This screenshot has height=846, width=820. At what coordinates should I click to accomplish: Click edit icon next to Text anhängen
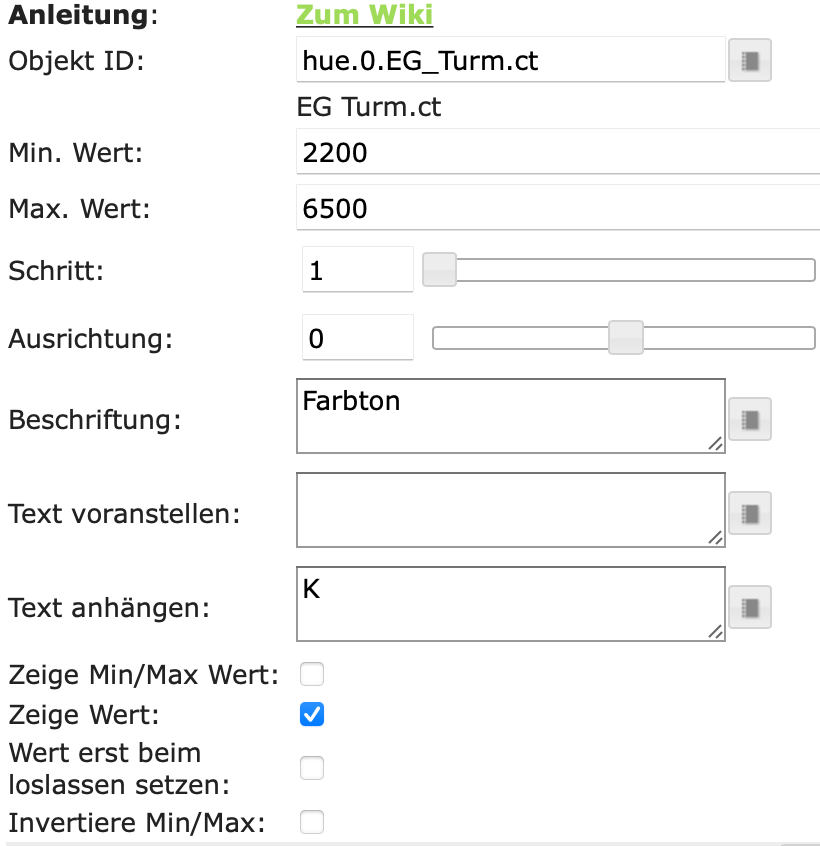[750, 607]
